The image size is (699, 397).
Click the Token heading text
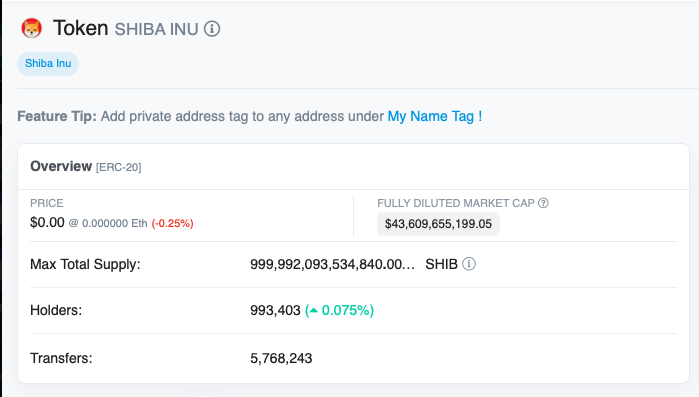[81, 28]
